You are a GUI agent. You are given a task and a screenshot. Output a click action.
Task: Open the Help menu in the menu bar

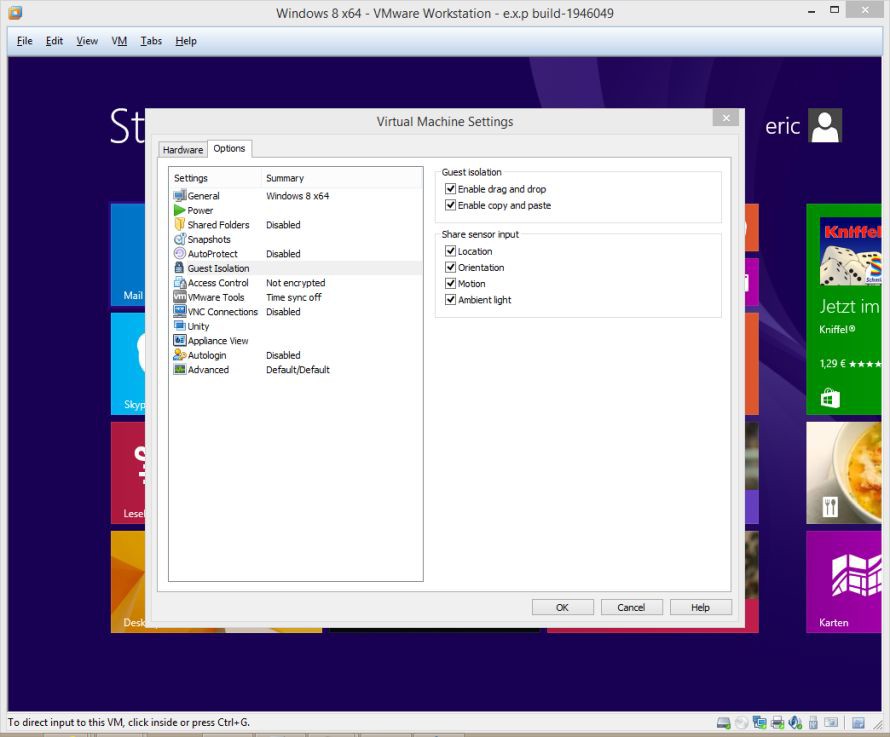186,41
